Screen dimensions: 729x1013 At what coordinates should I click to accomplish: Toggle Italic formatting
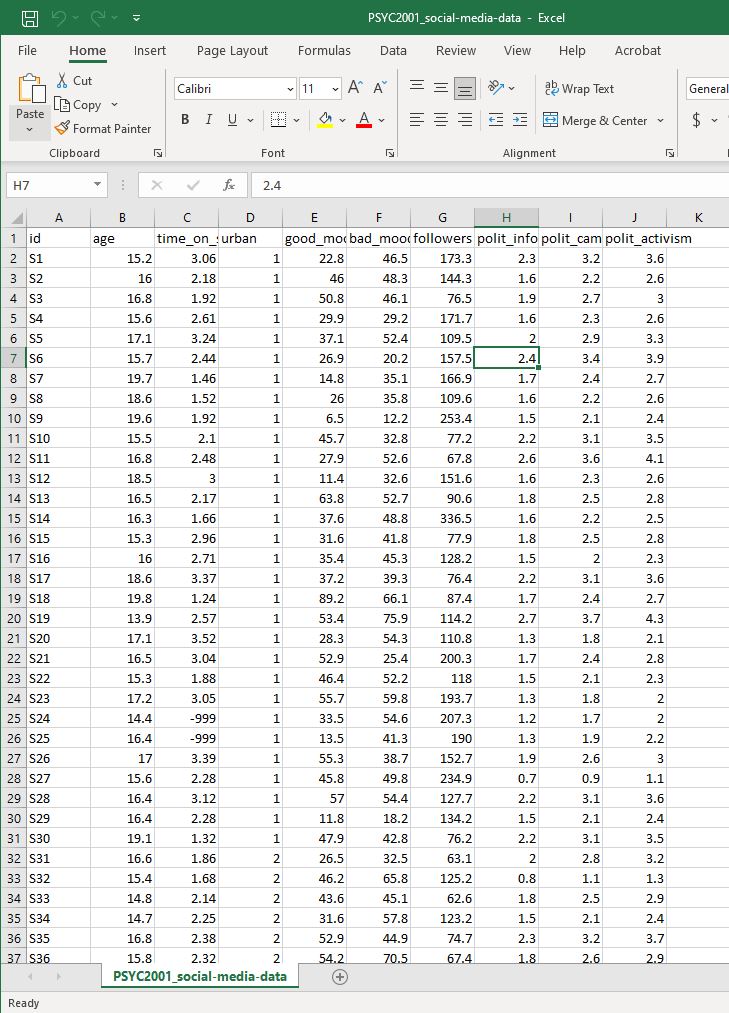pos(208,120)
